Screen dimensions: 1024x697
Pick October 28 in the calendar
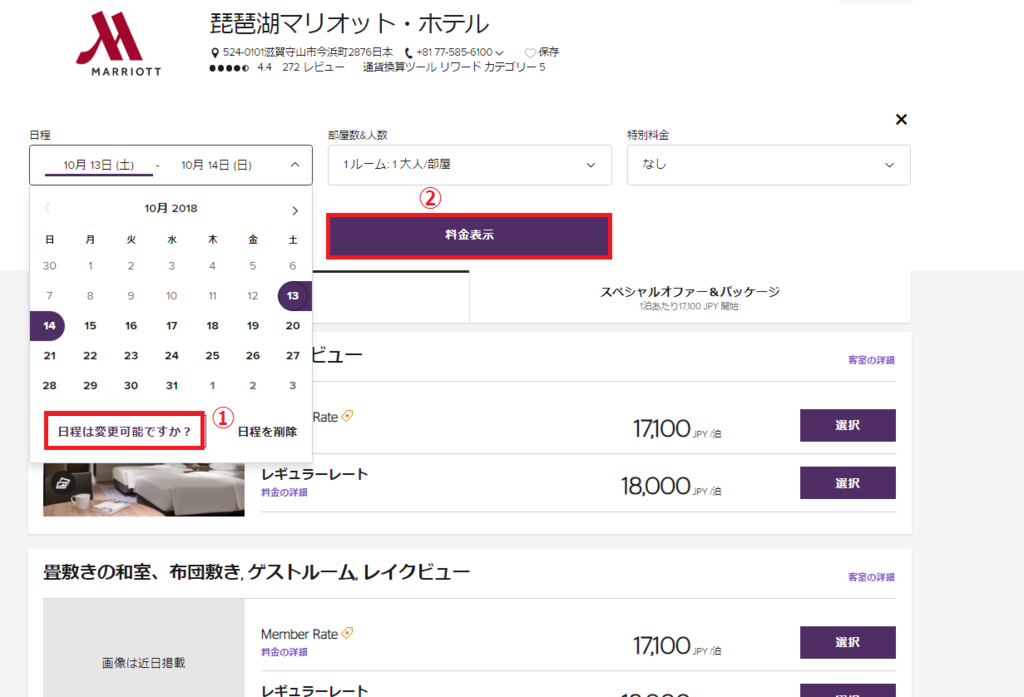(x=50, y=385)
